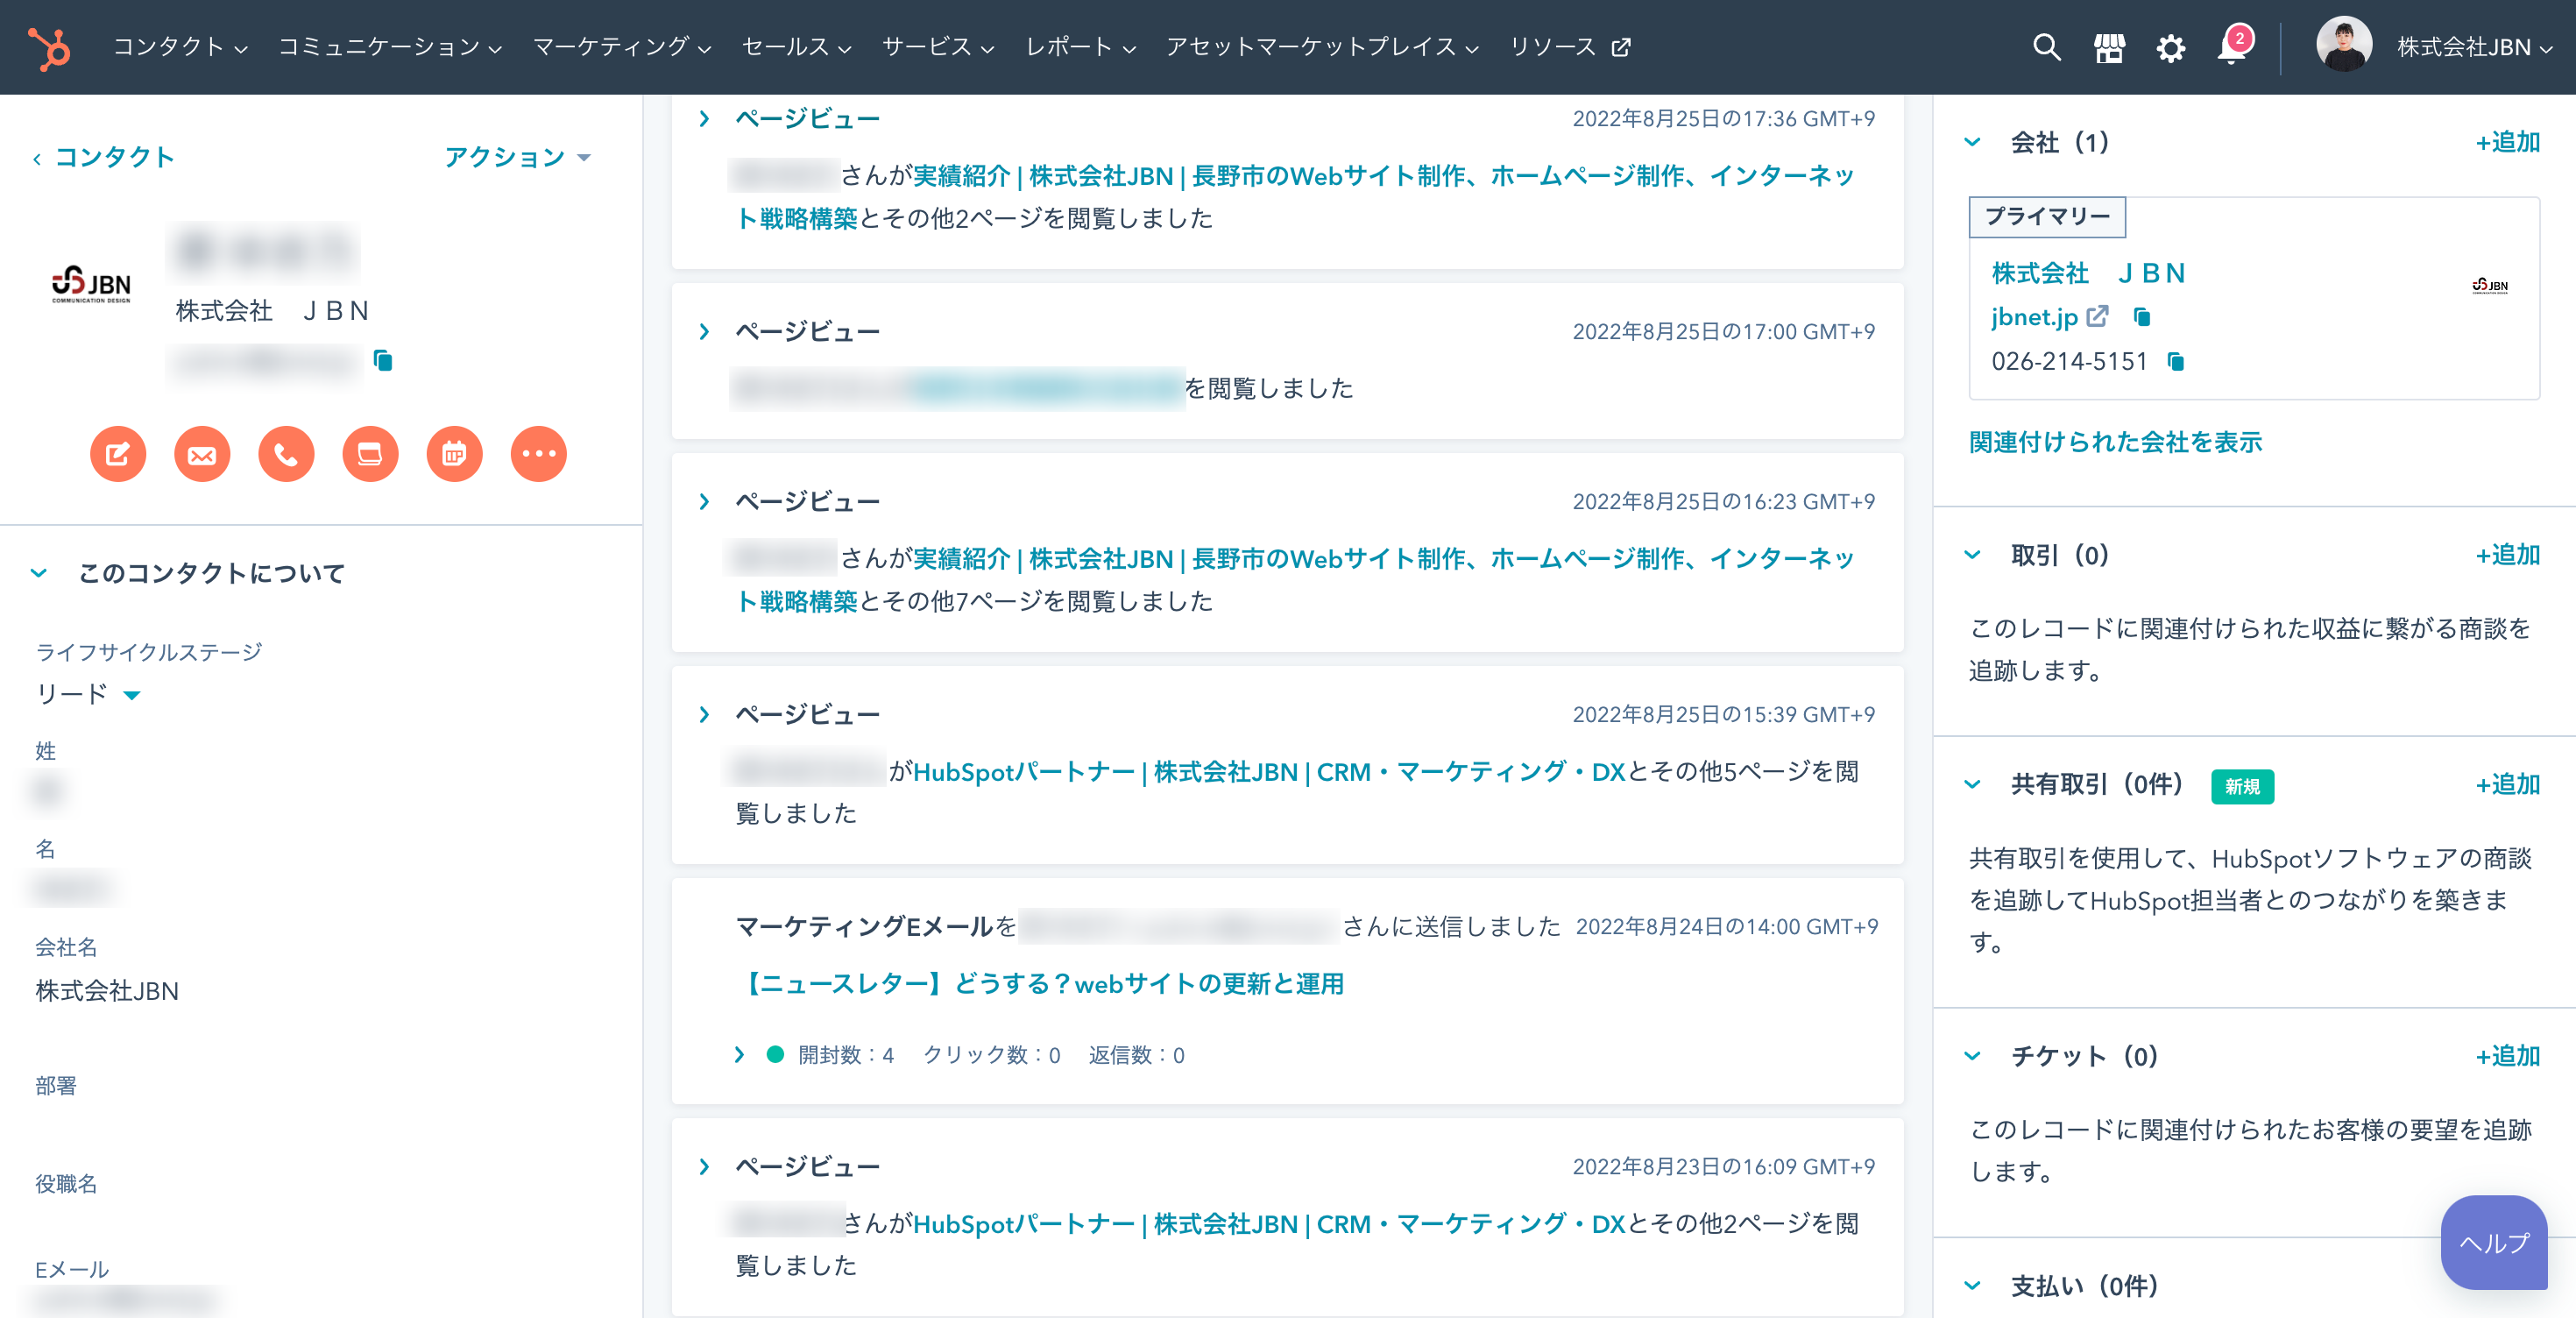
Task: Open HubSpotパートナー page link at 15:39
Action: pos(1270,772)
